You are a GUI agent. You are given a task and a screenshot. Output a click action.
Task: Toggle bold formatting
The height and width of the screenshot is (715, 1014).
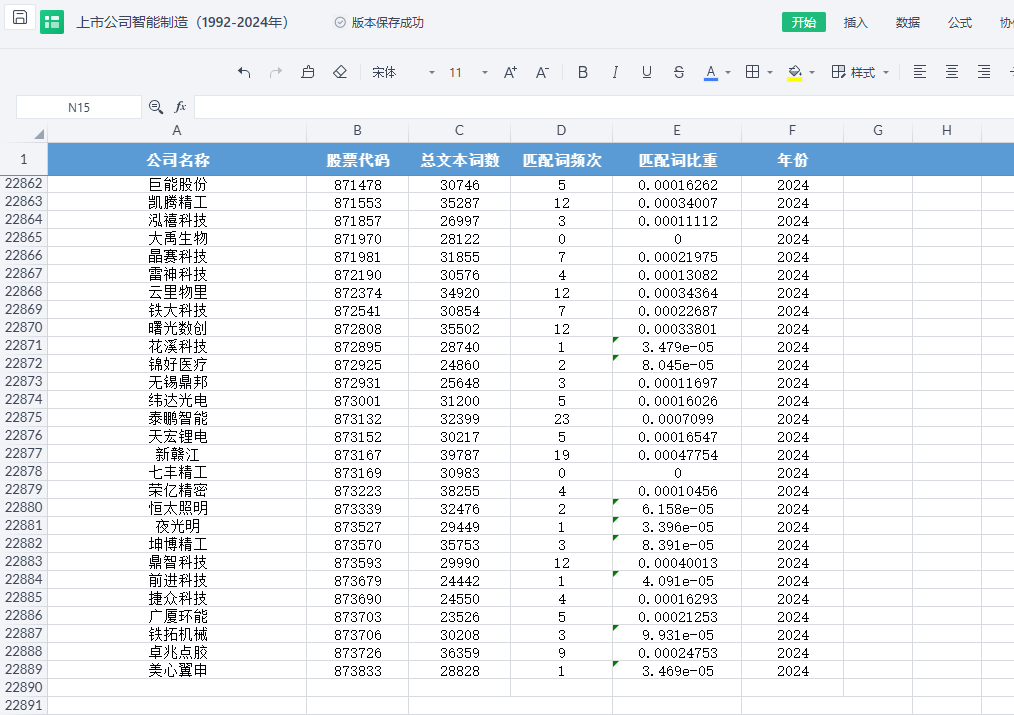coord(583,72)
